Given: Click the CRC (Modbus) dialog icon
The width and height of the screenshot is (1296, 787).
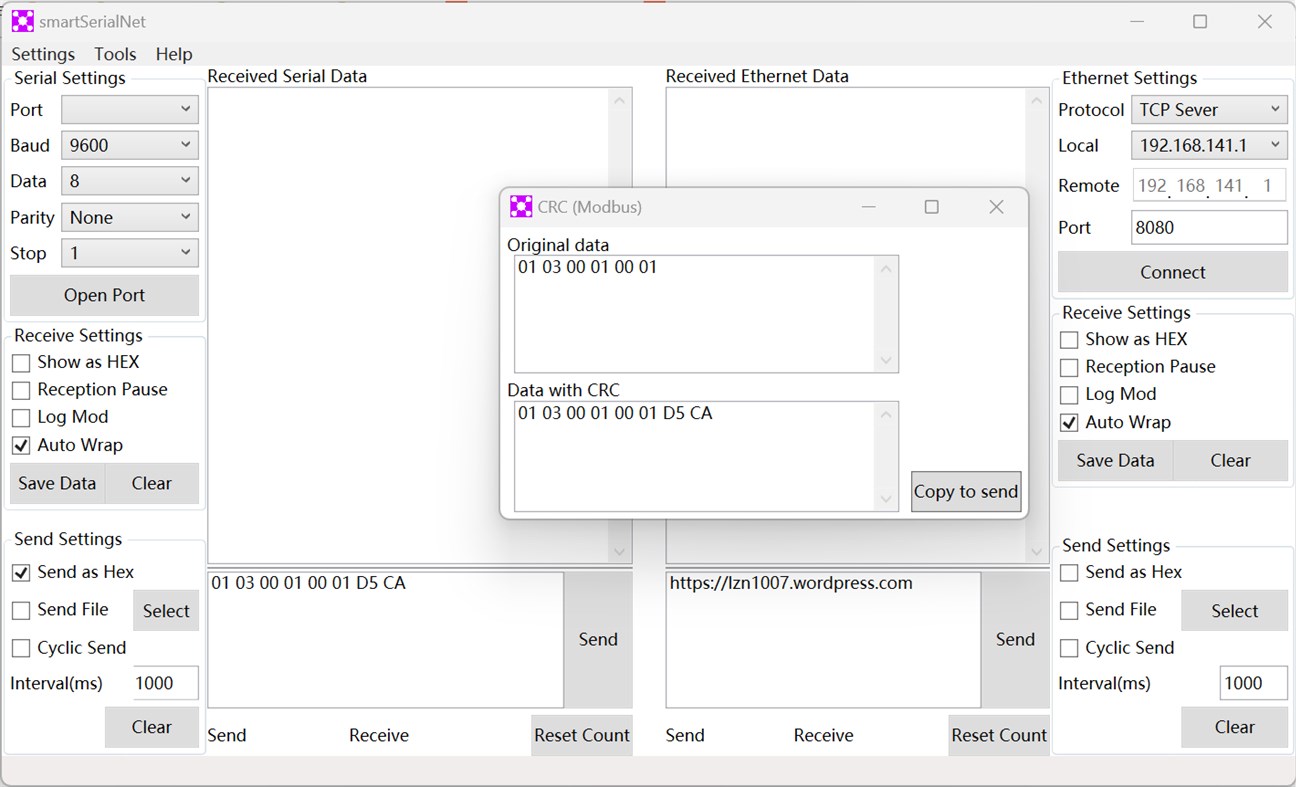Looking at the screenshot, I should pyautogui.click(x=521, y=206).
